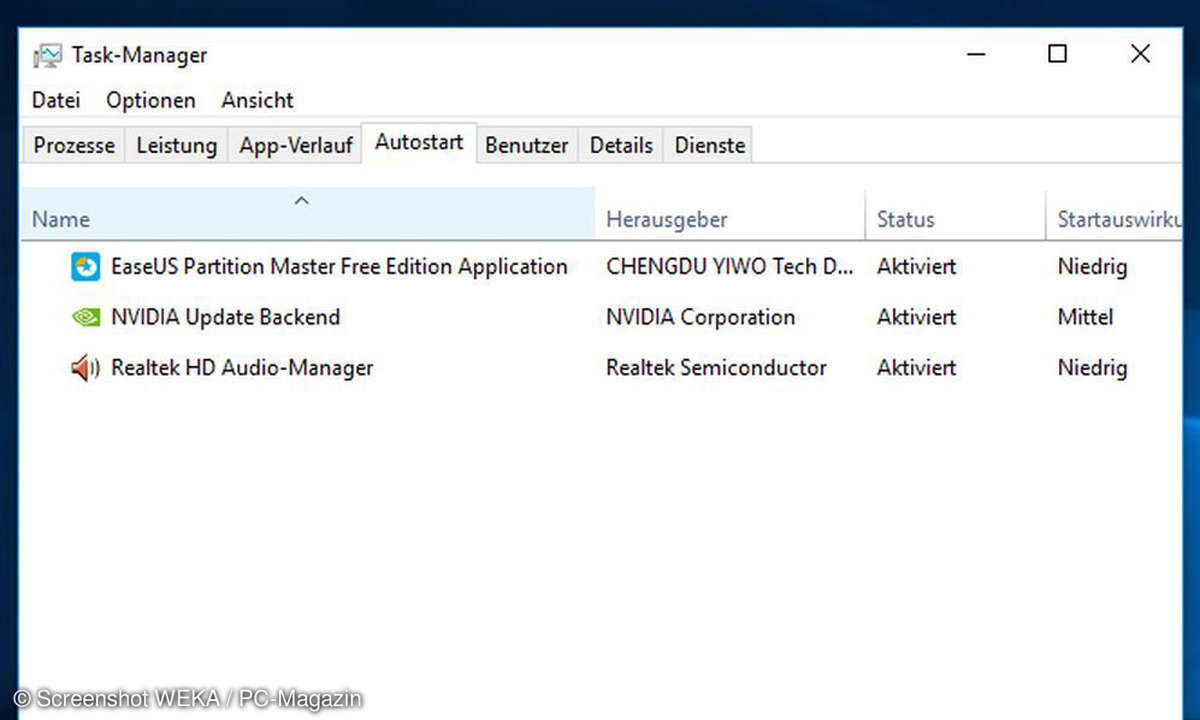The height and width of the screenshot is (720, 1200).
Task: Switch to the Dienste tab
Action: [x=710, y=145]
